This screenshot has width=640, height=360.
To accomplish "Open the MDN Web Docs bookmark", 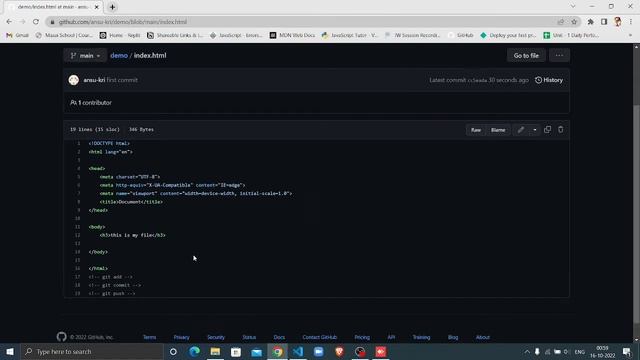I will pos(292,35).
